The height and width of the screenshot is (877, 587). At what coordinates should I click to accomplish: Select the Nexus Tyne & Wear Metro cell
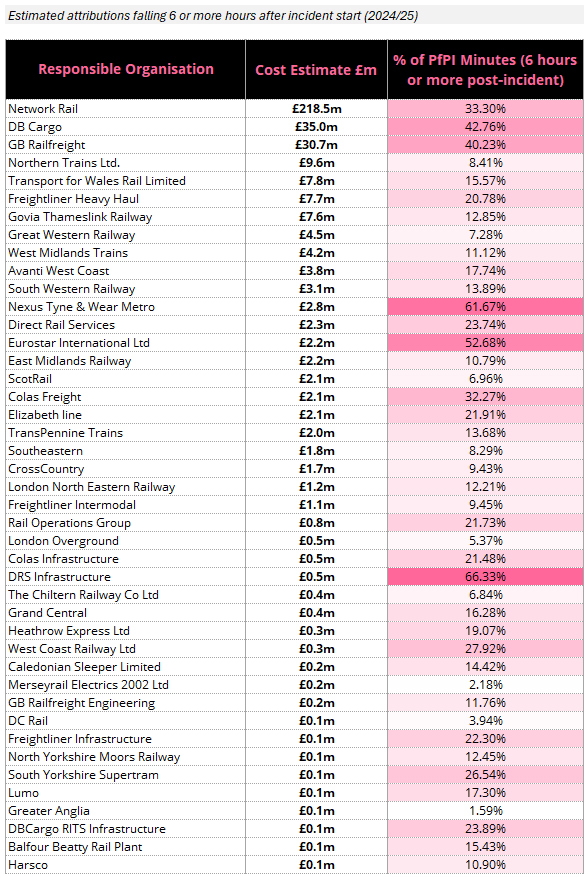[126, 307]
